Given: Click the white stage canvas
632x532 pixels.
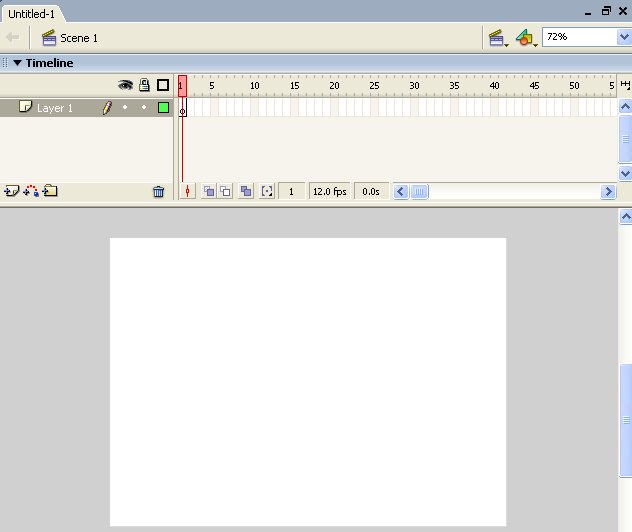Looking at the screenshot, I should [308, 382].
